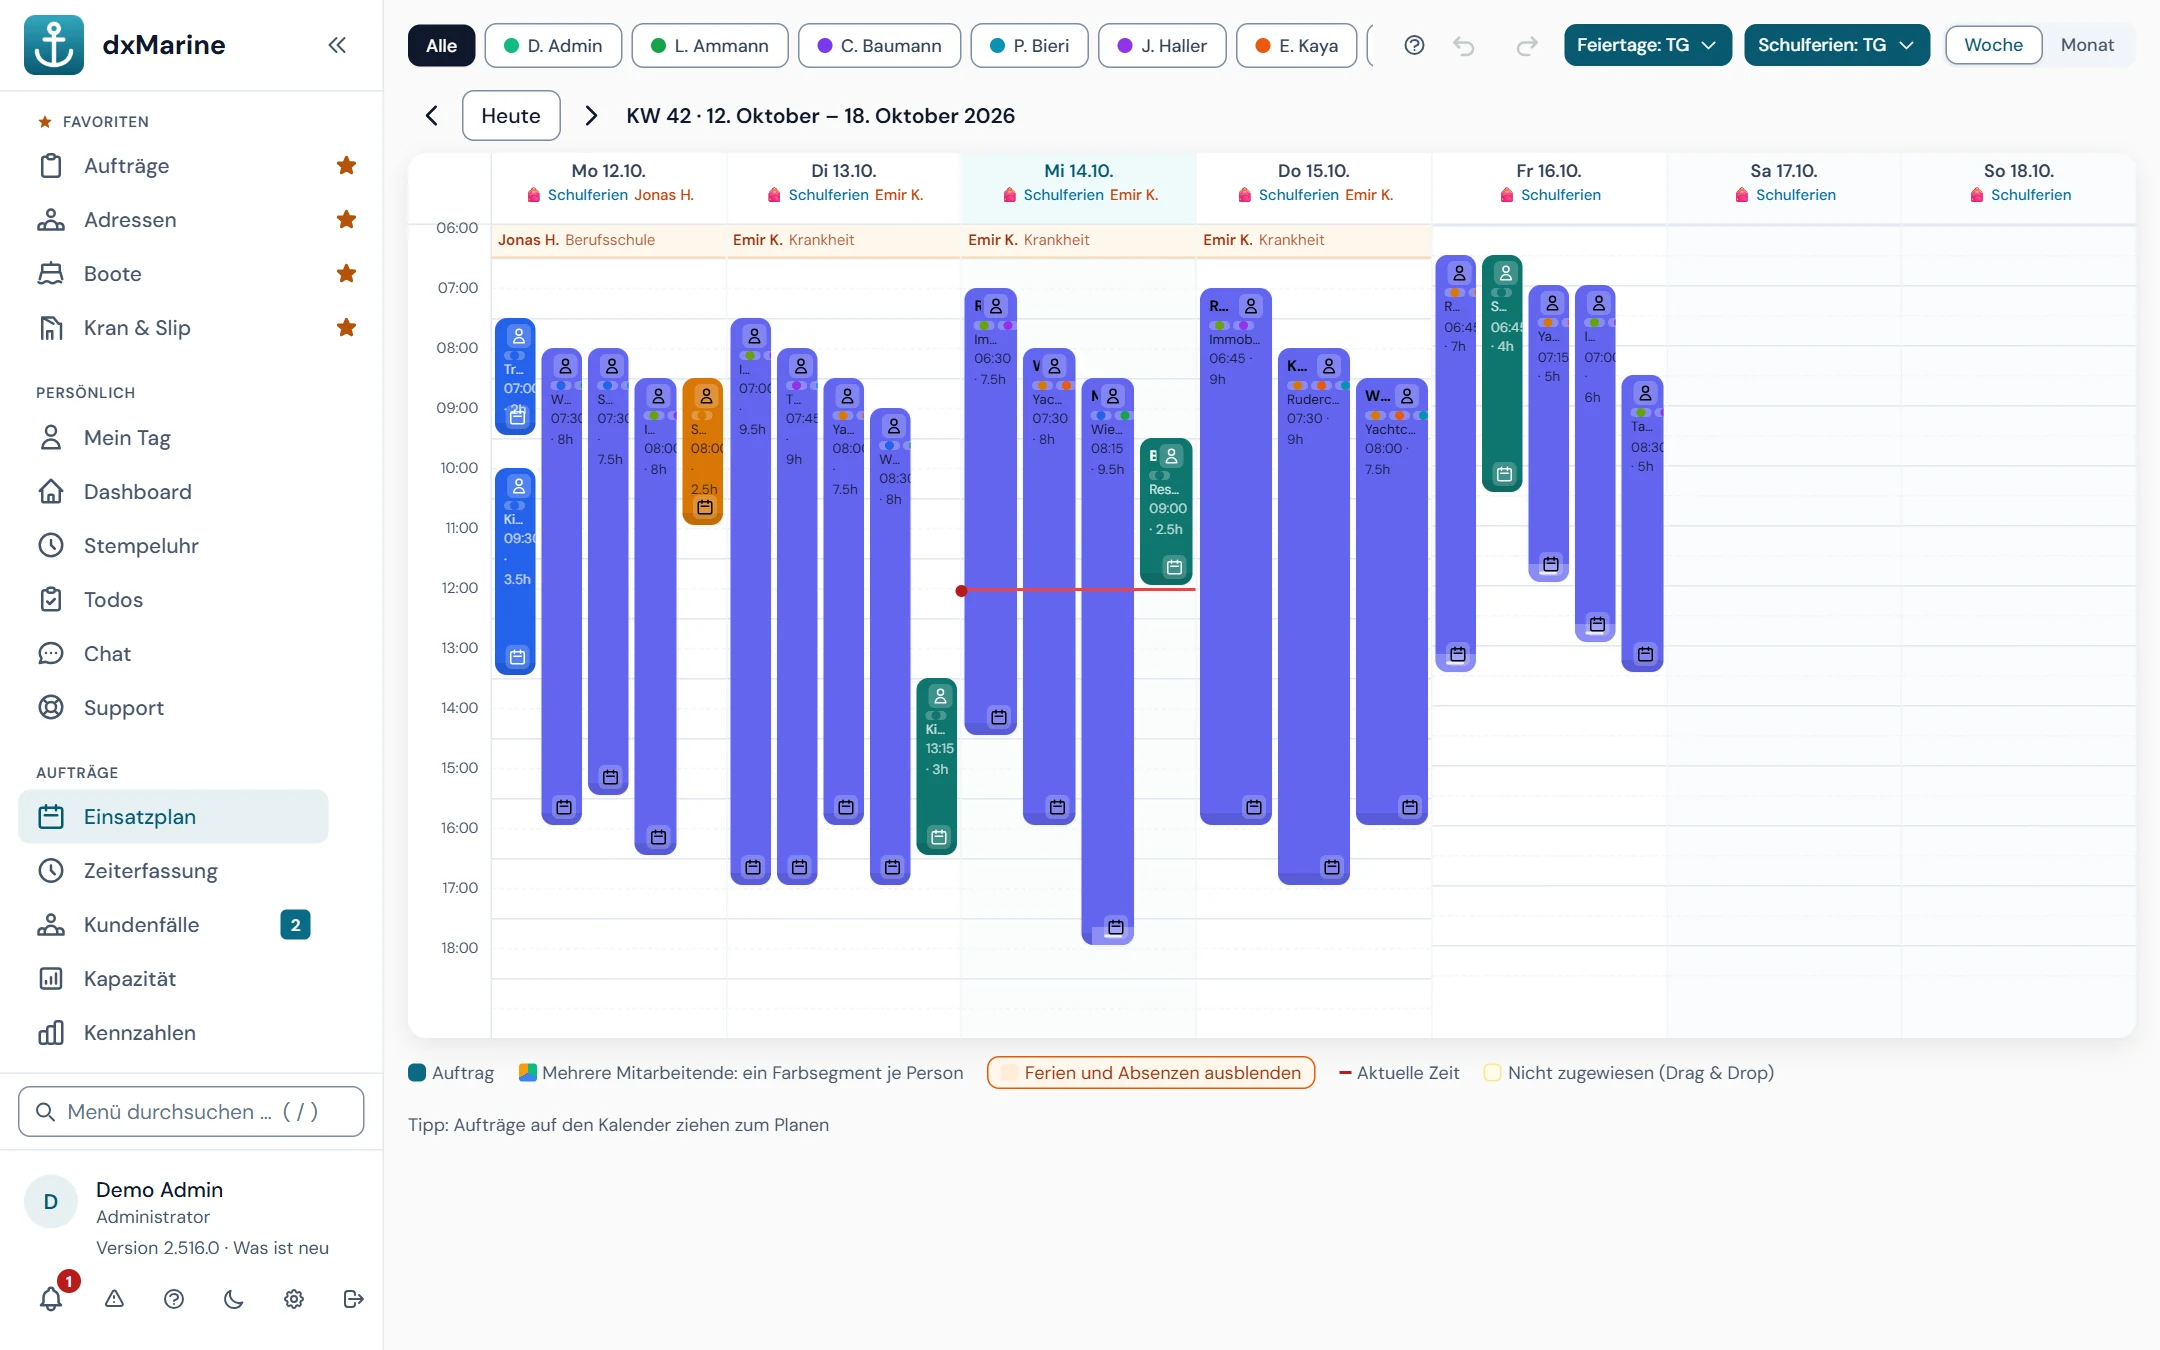Click the Heute button
The height and width of the screenshot is (1350, 2160).
coord(511,116)
